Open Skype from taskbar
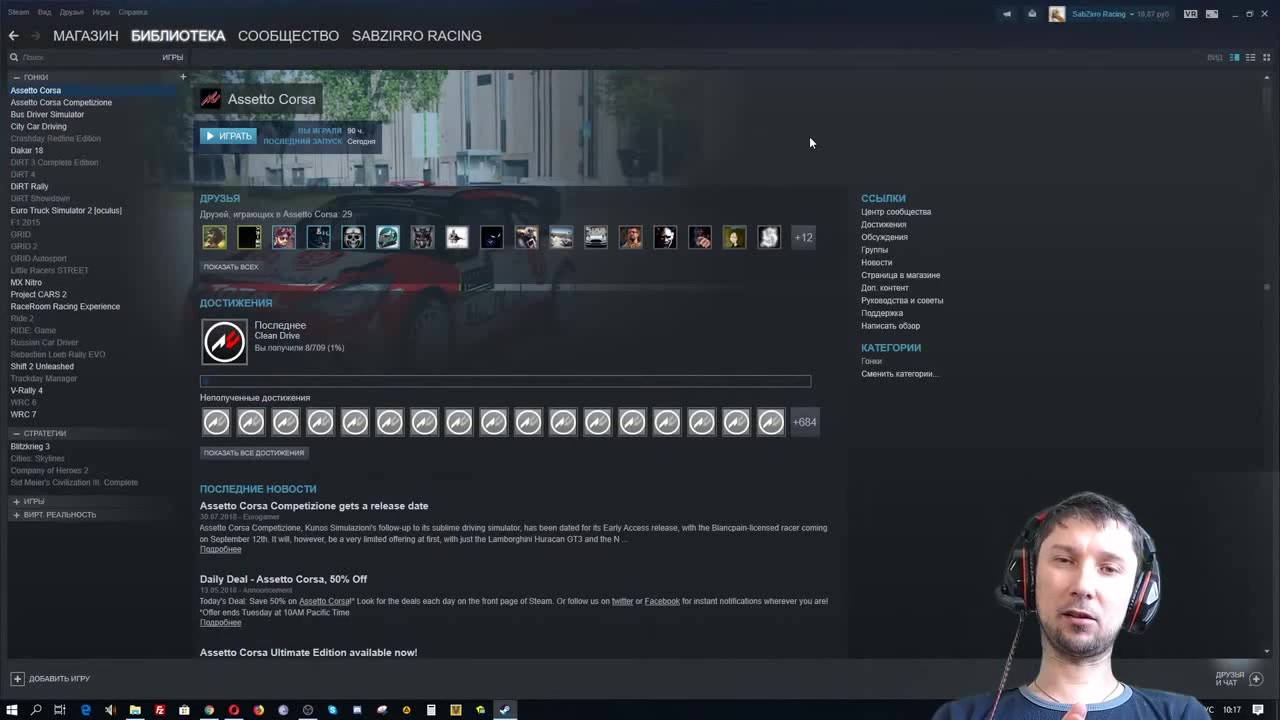Image resolution: width=1280 pixels, height=720 pixels. [332, 710]
